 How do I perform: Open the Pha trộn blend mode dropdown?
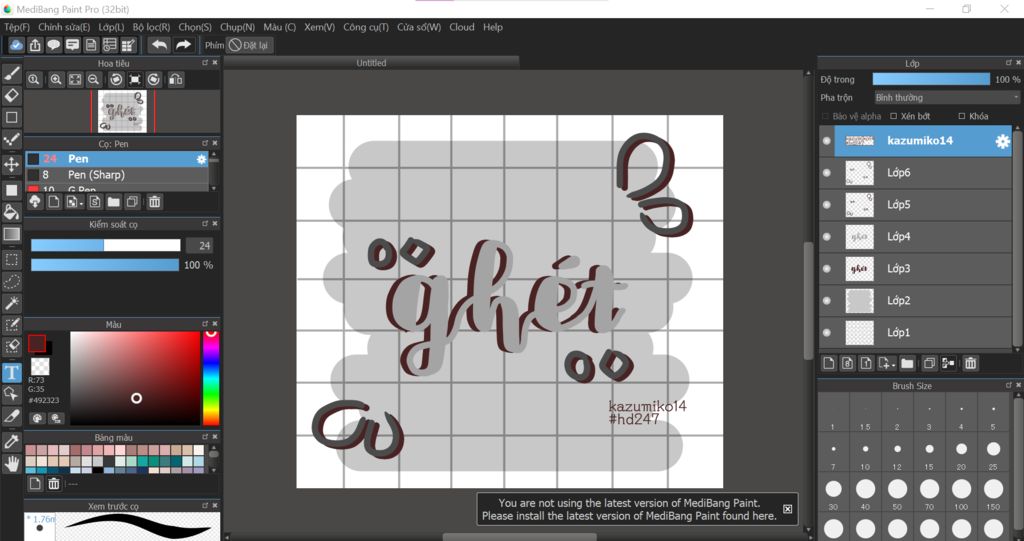(x=945, y=98)
